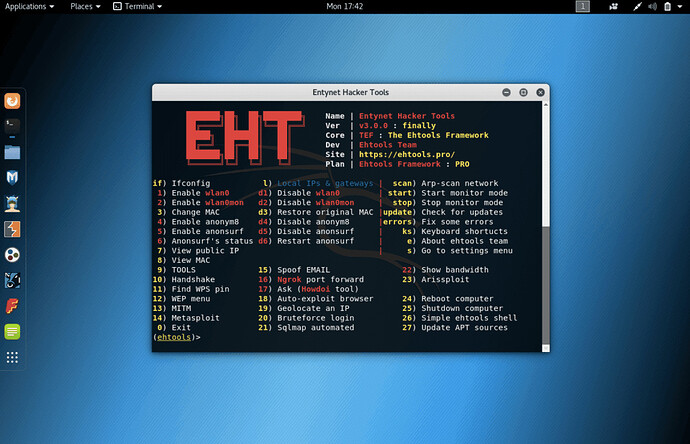Launch Burp Suite from the dock
This screenshot has height=444, width=690.
point(13,230)
